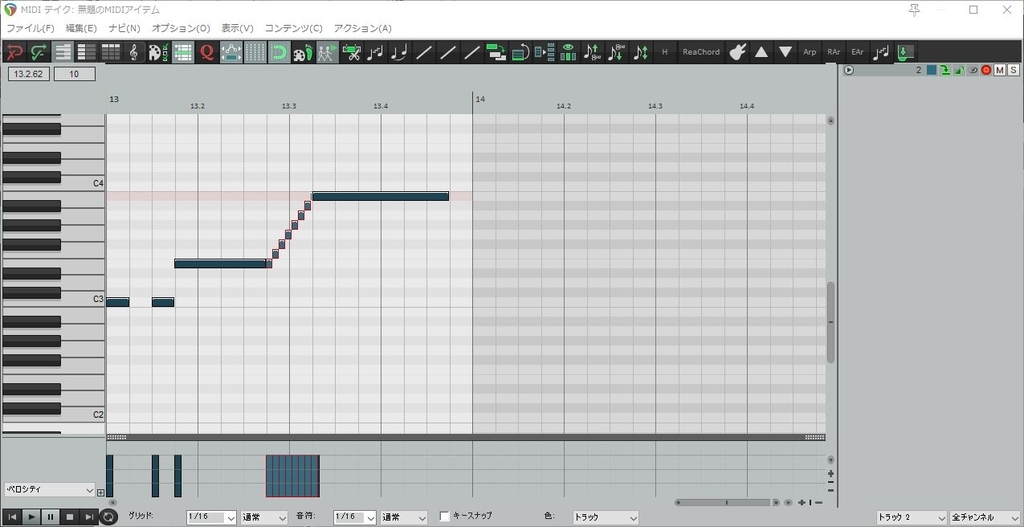Switch to piano roll view mode icon

point(63,52)
